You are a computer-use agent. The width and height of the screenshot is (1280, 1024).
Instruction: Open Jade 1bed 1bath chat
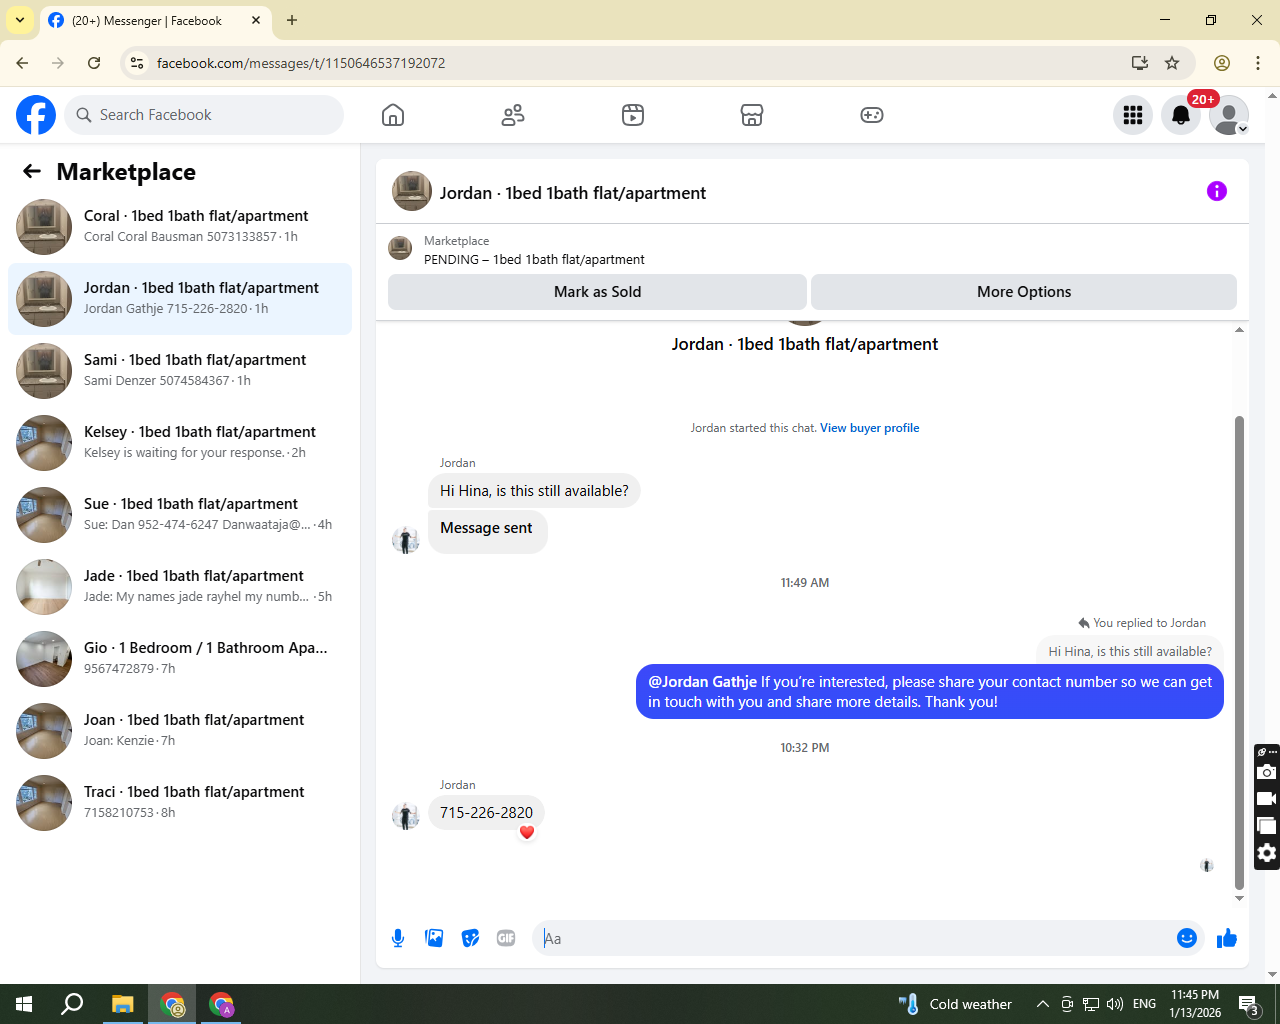[180, 587]
